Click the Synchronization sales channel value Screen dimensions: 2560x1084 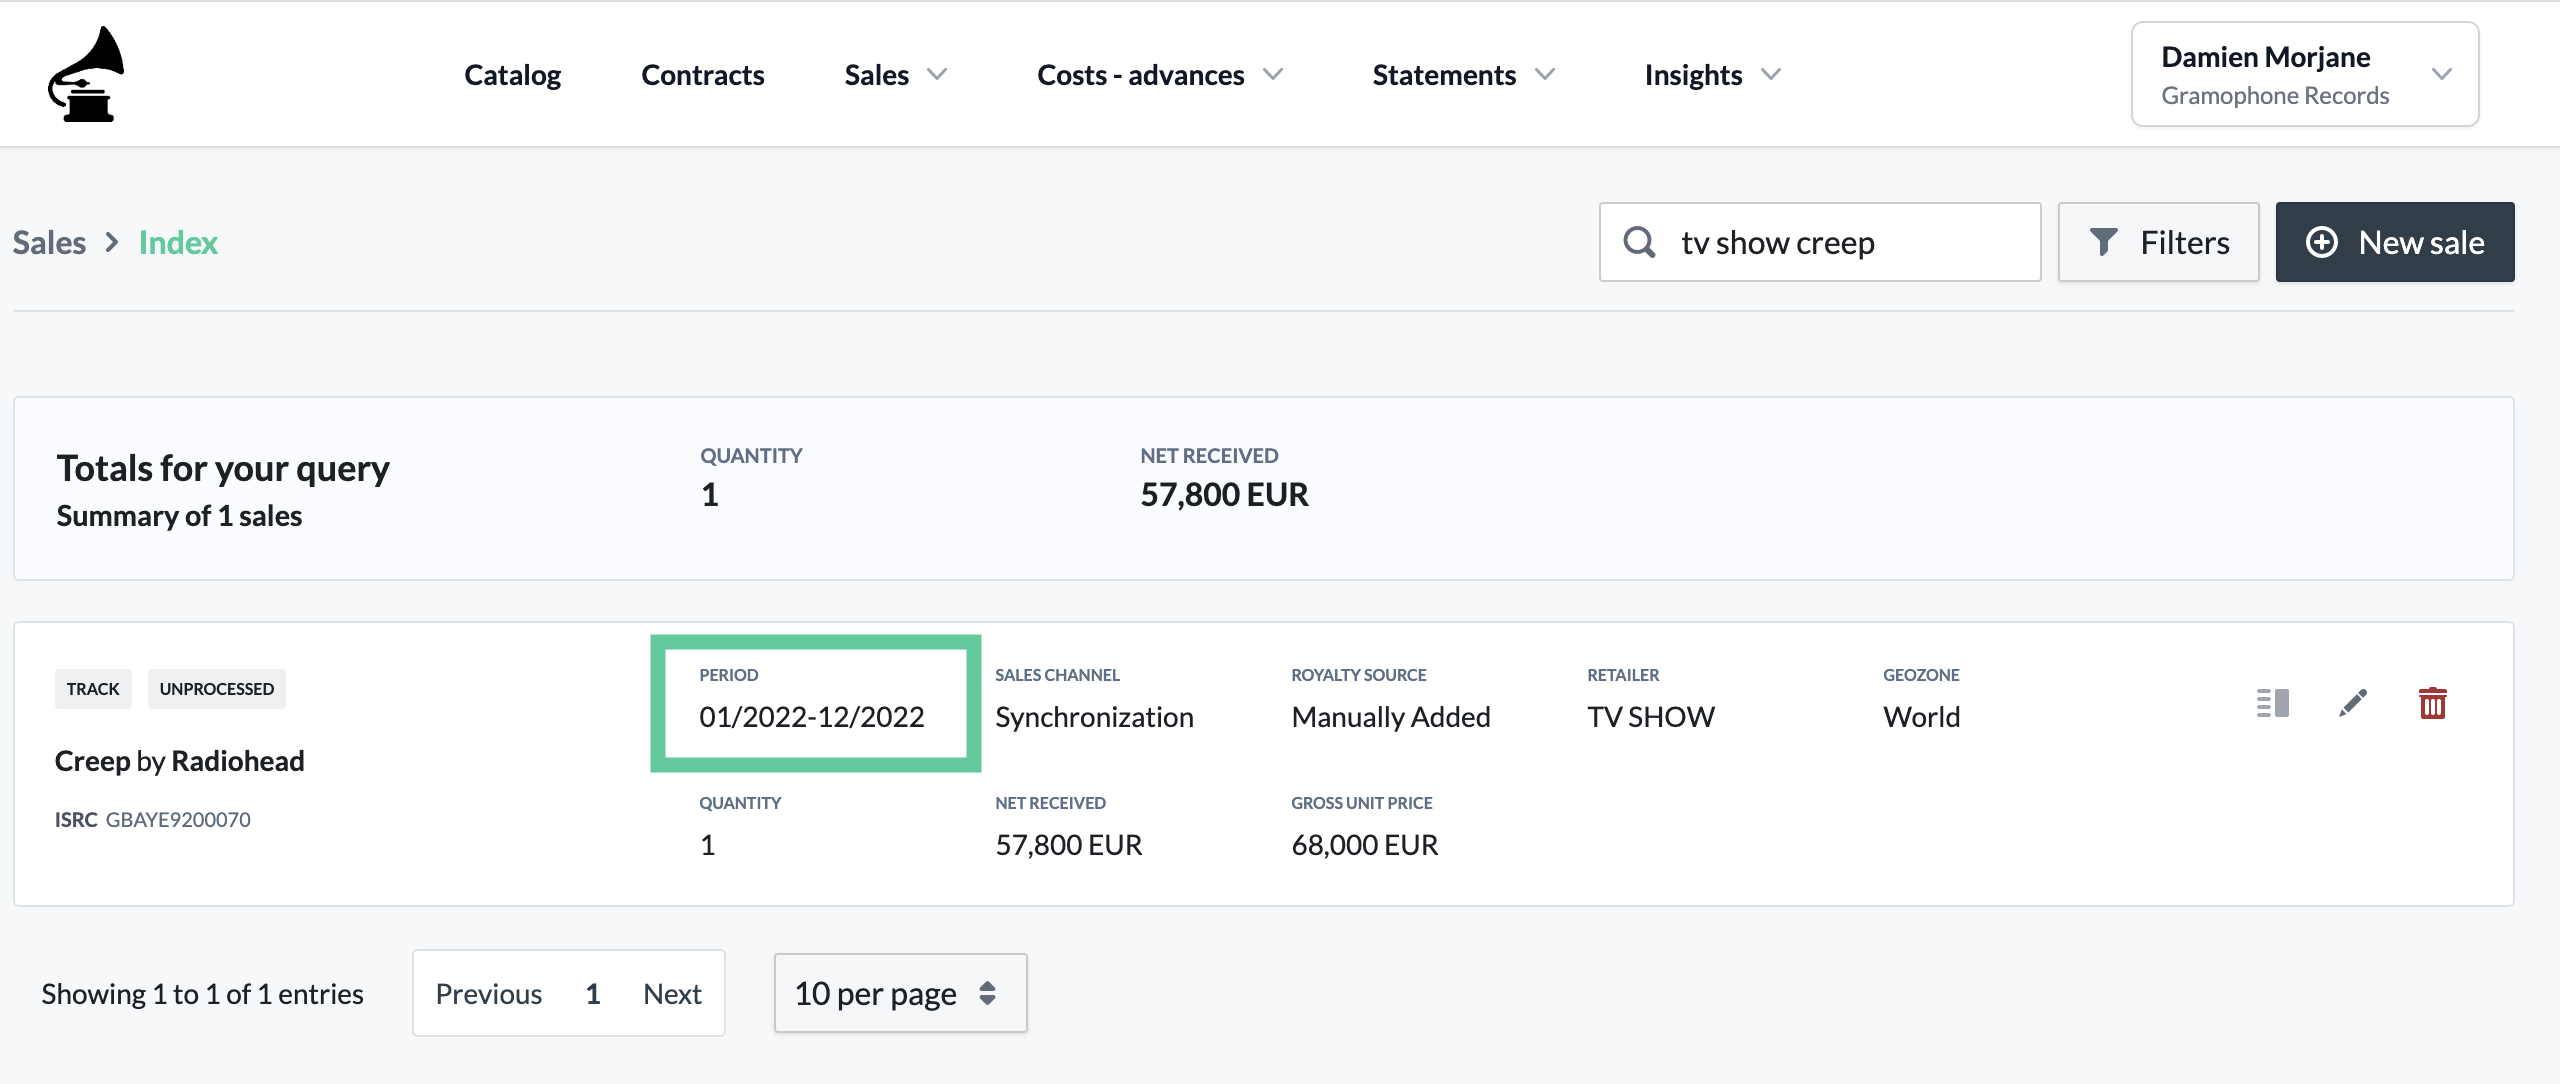click(1094, 717)
